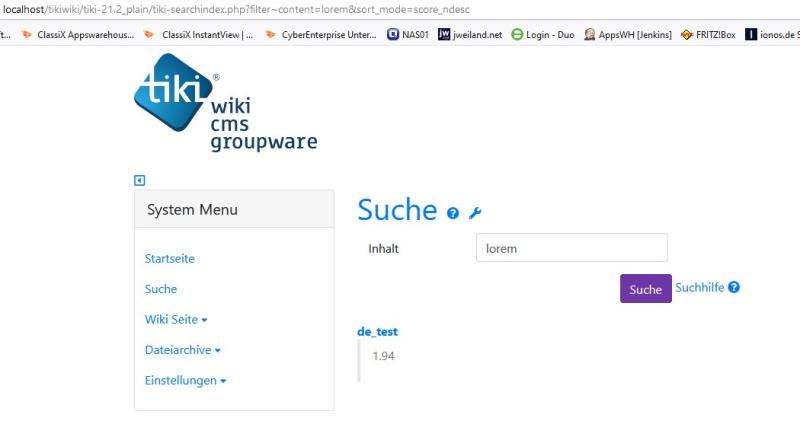Click the purple Suche button
Image resolution: width=800 pixels, height=421 pixels.
[646, 289]
